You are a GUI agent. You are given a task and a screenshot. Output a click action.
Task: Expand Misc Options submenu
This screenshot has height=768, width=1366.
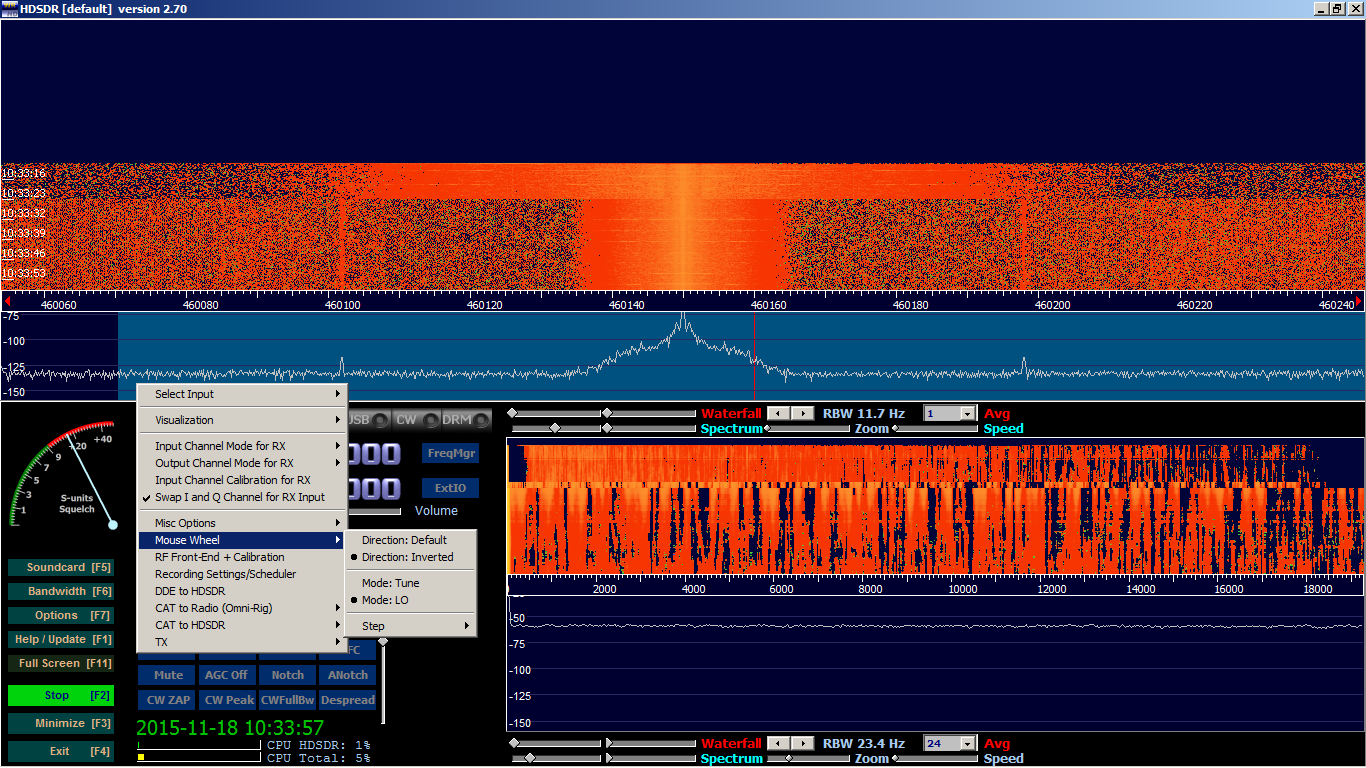(x=242, y=523)
